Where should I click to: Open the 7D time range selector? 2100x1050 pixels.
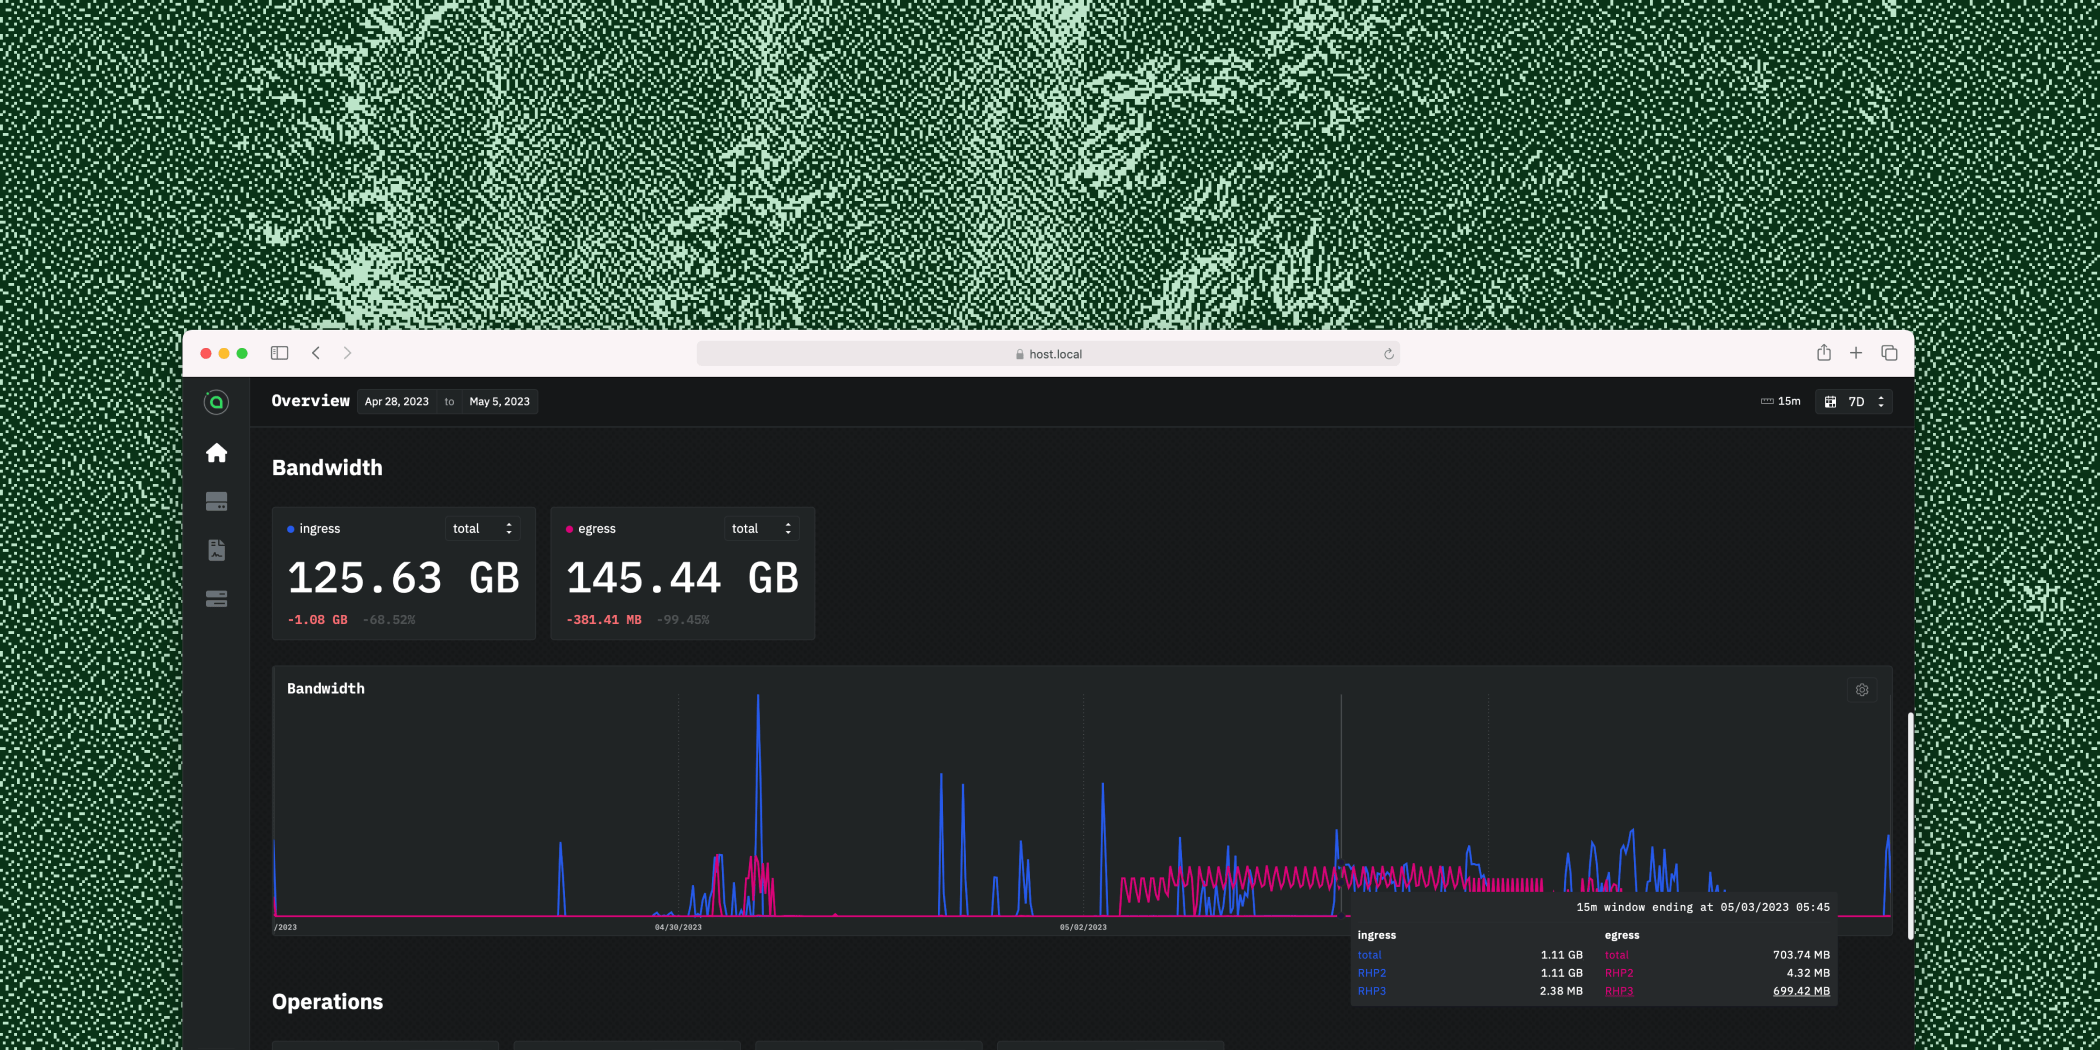1855,402
